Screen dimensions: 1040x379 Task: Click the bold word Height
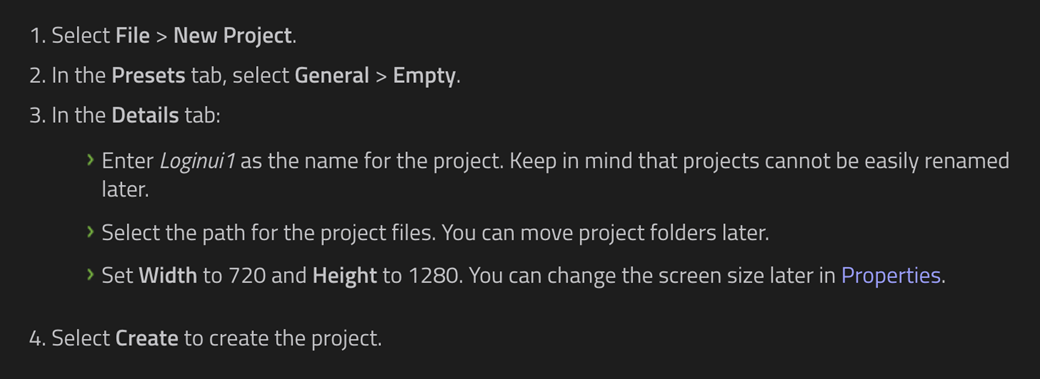pos(345,275)
